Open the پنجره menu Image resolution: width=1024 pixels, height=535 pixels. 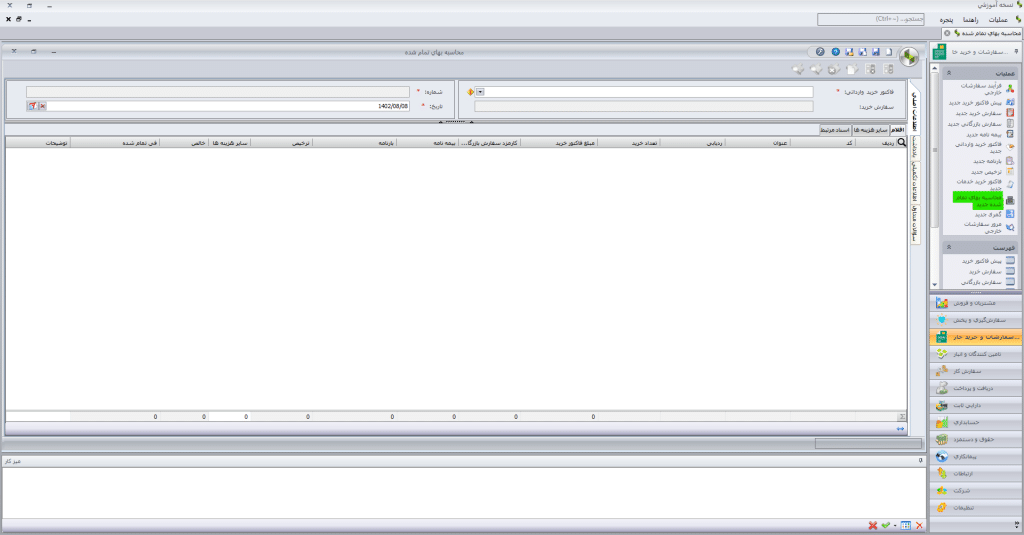tap(946, 20)
